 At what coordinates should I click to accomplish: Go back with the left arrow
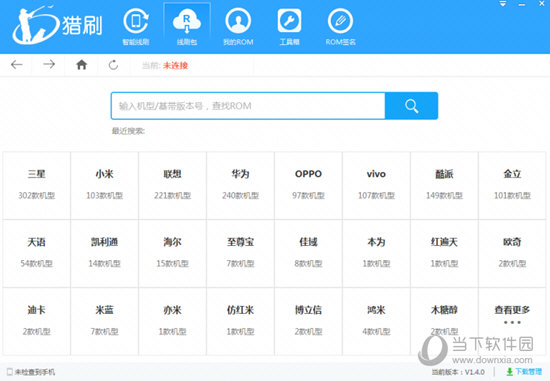click(x=16, y=65)
